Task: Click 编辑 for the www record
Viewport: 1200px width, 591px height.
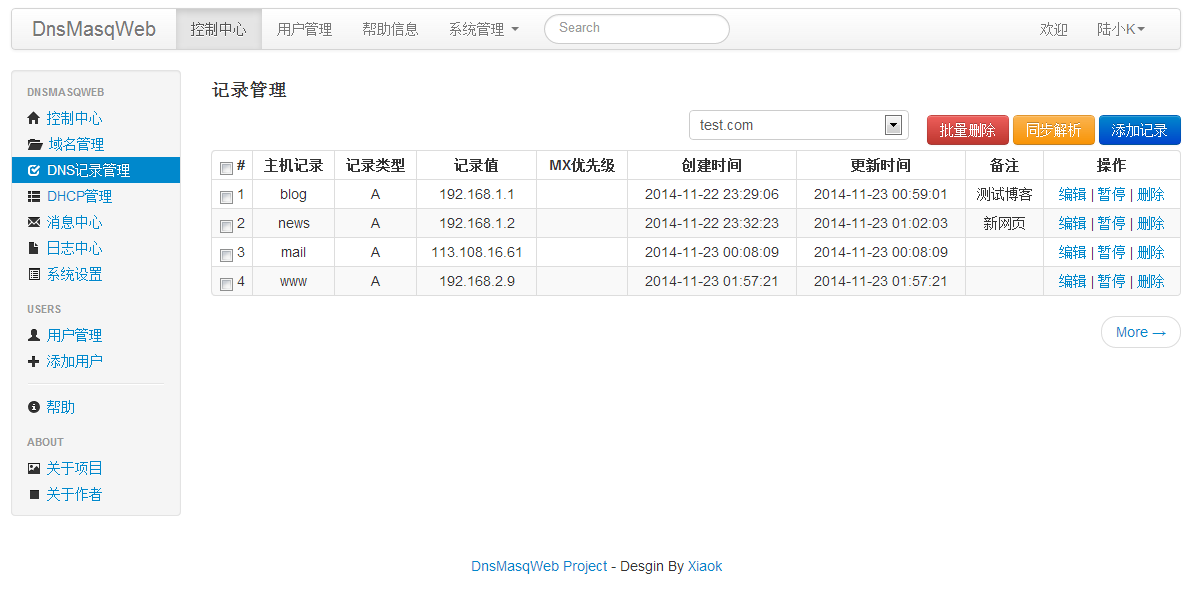Action: [1072, 281]
